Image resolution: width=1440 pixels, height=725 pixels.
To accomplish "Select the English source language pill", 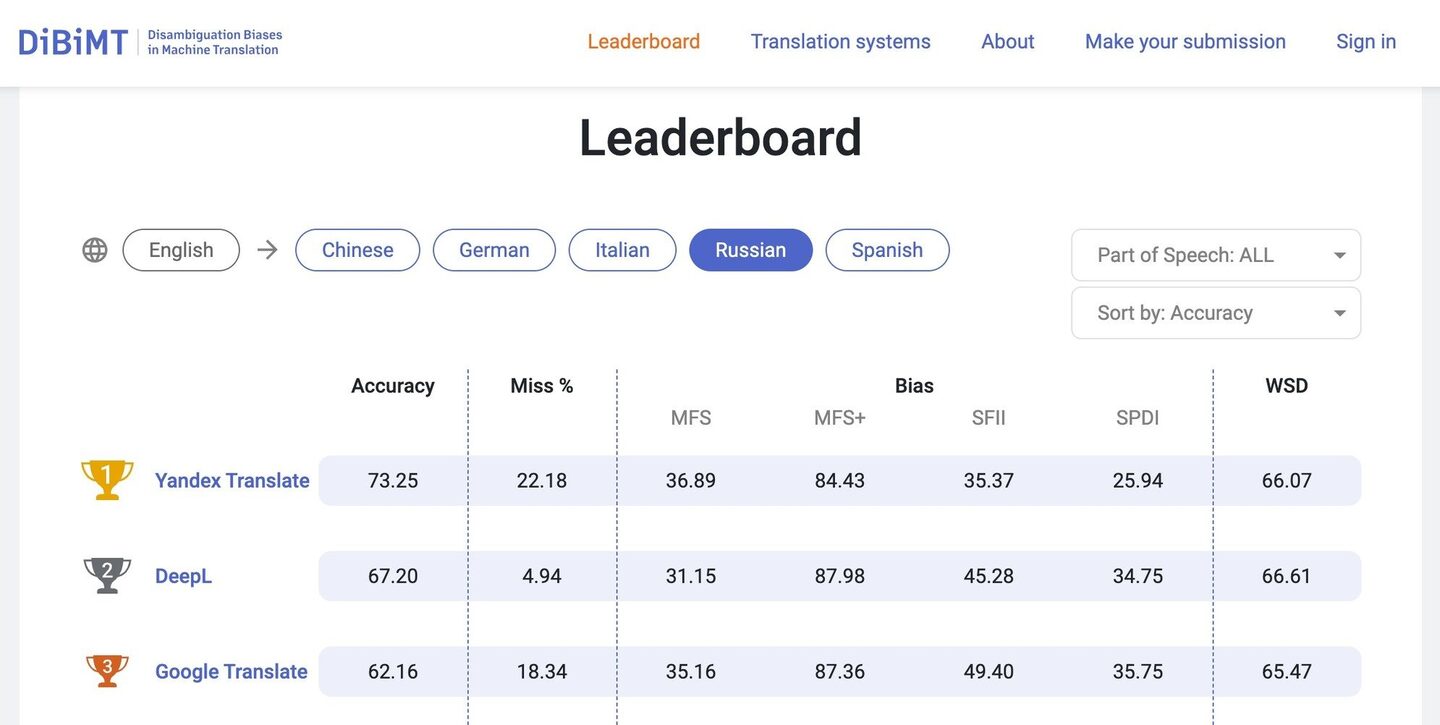I will tap(181, 250).
